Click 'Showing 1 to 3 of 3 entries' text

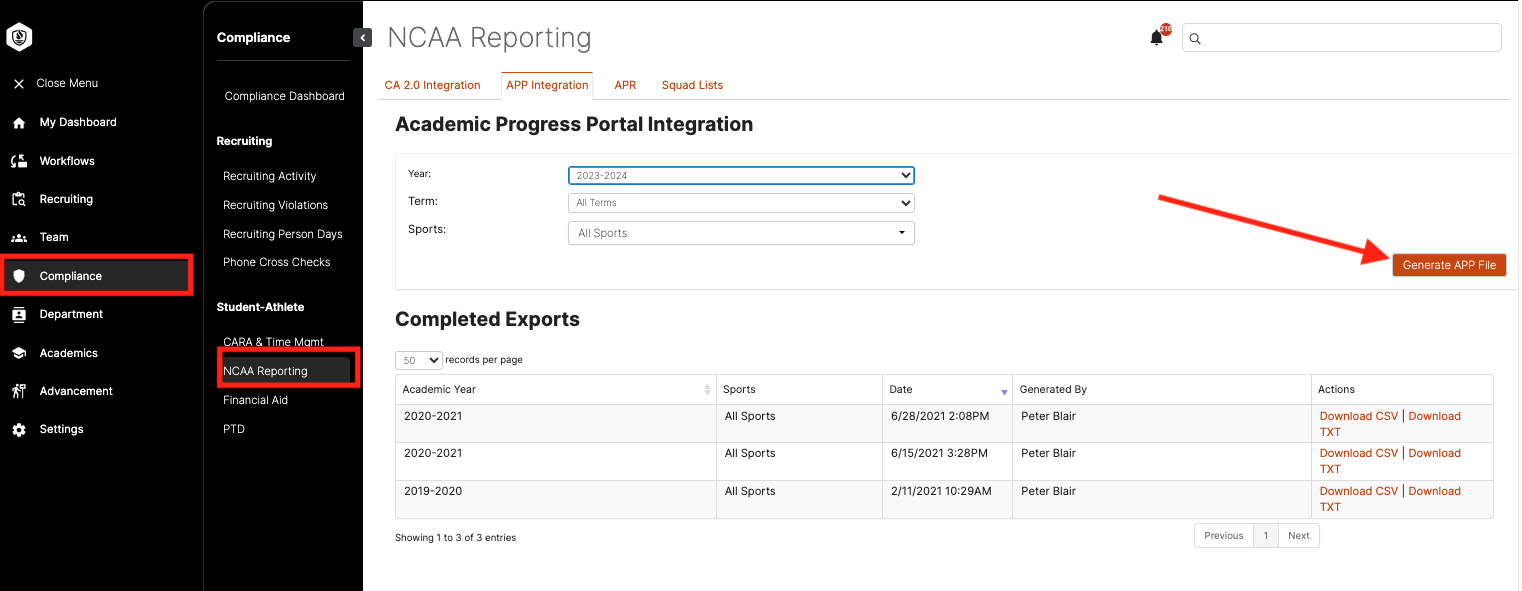(x=456, y=538)
